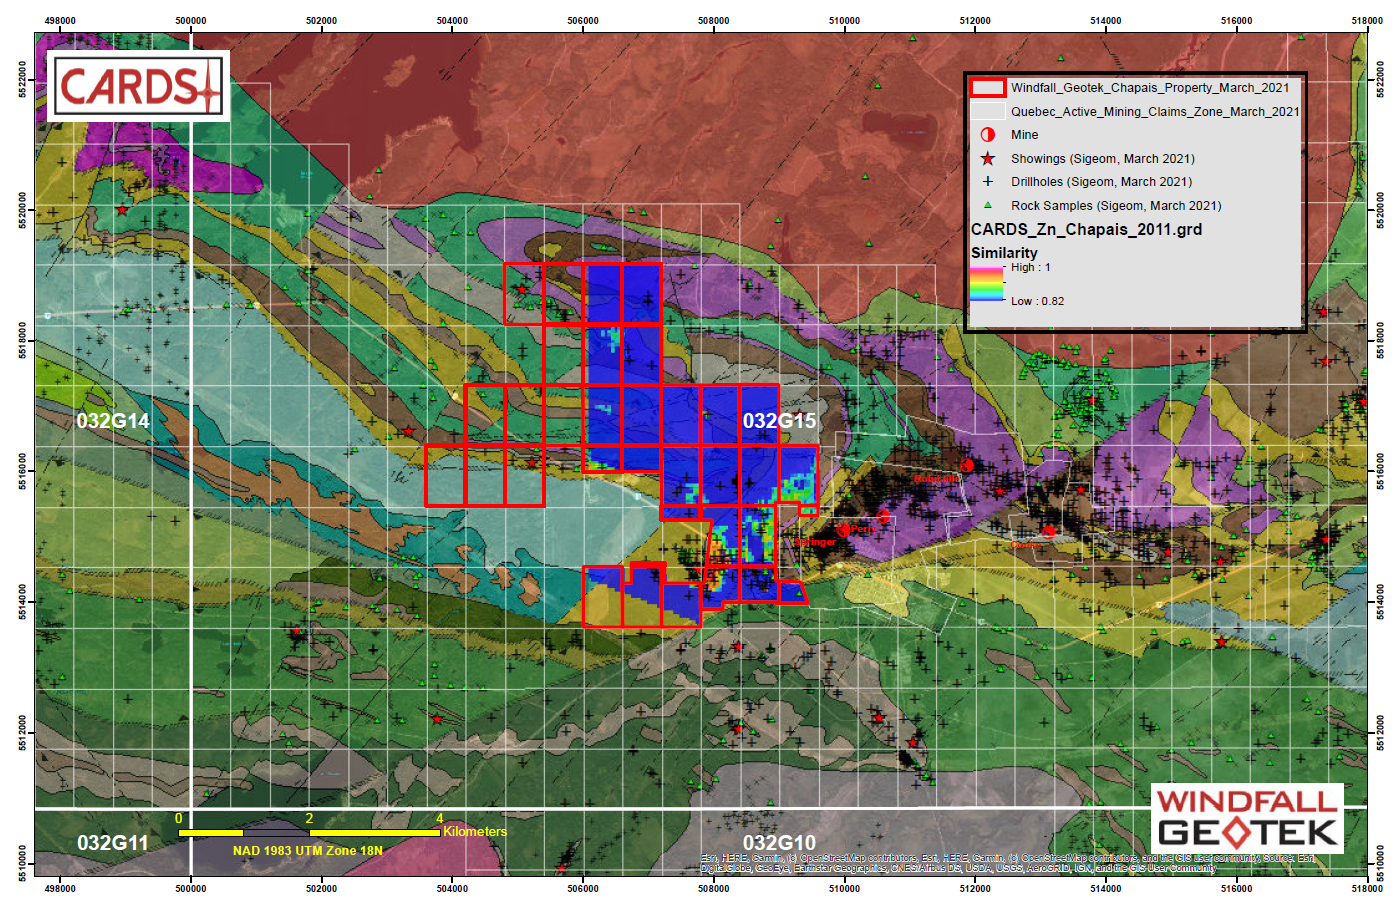The height and width of the screenshot is (905, 1394).
Task: Click the 032G10 map sheet label
Action: tap(779, 843)
